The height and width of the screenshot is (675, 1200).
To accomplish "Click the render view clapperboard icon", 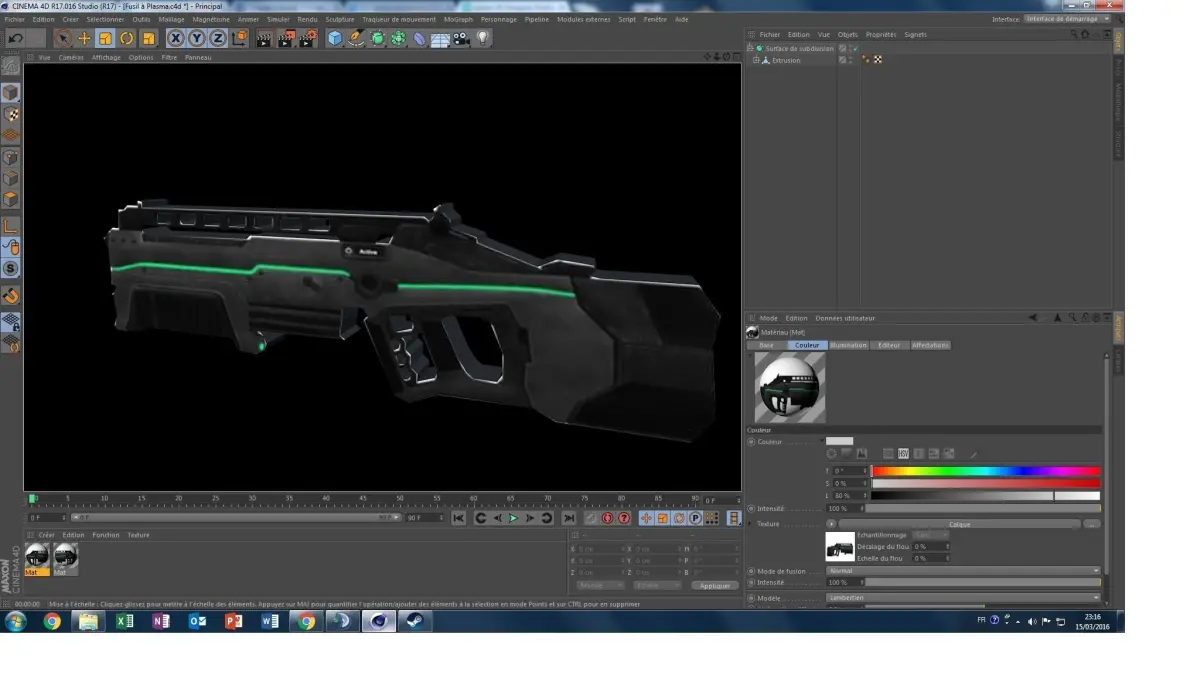I will tap(264, 38).
